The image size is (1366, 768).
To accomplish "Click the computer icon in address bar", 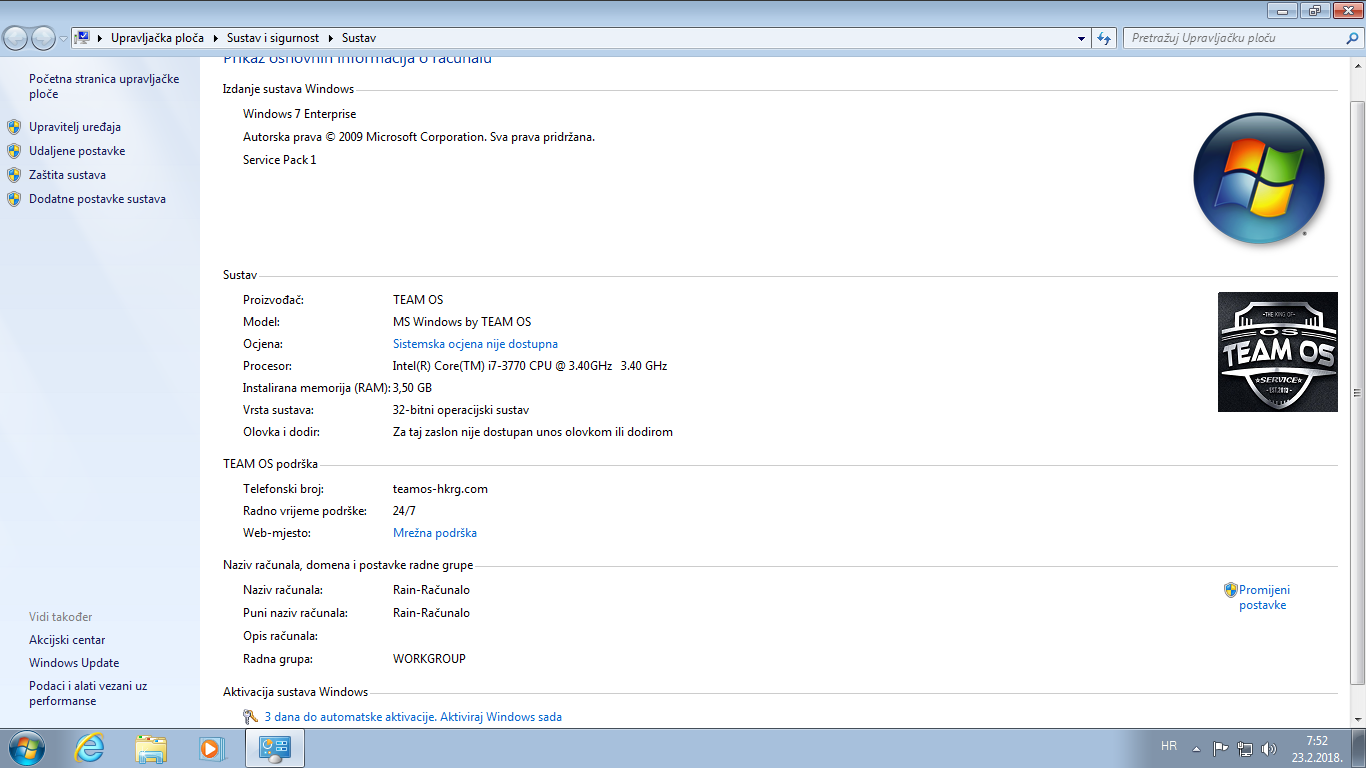I will pos(83,37).
